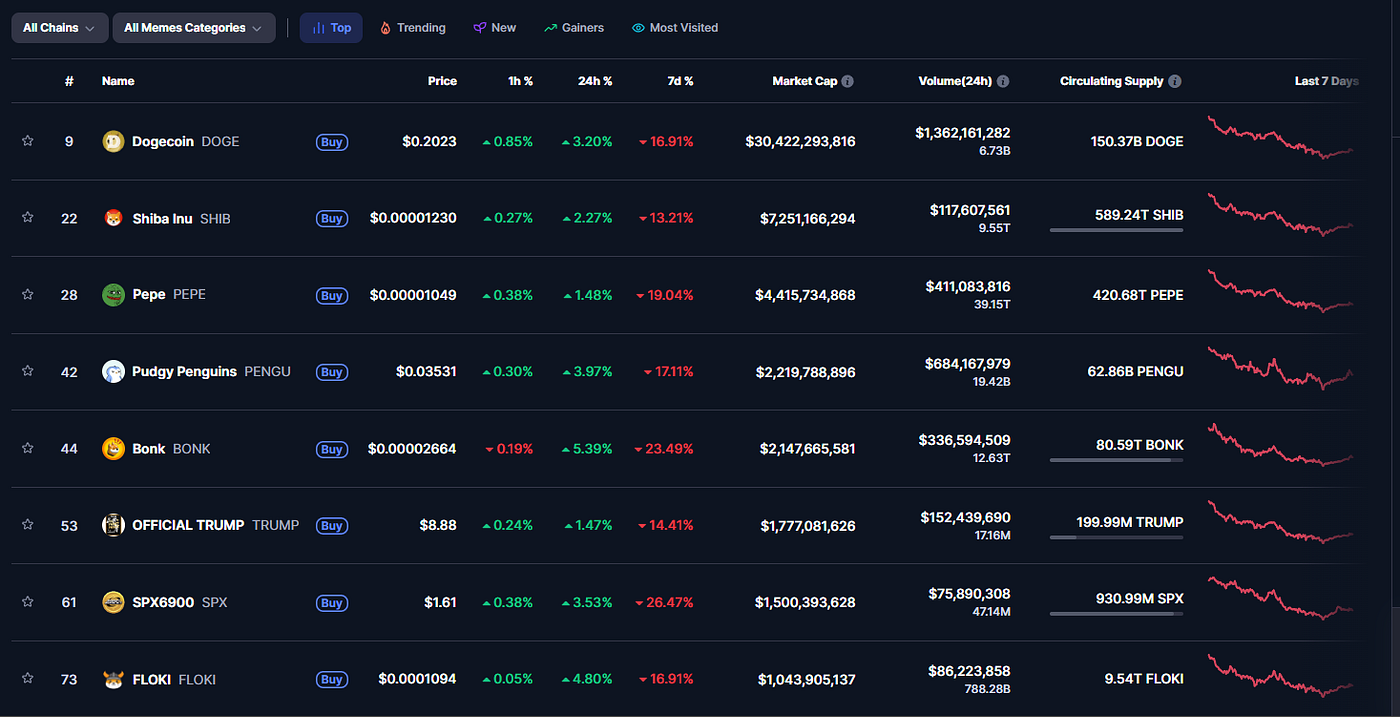This screenshot has height=717, width=1400.
Task: Open the SPX6900 name link
Action: point(163,602)
